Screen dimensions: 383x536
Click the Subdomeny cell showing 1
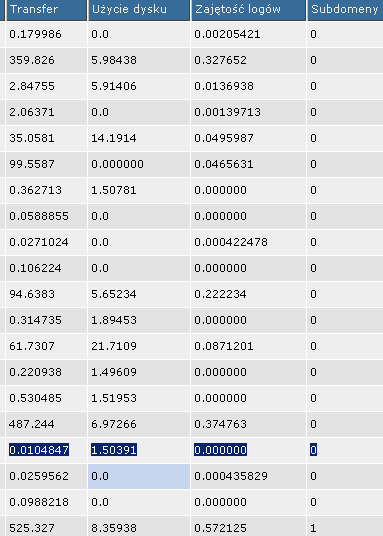313,528
